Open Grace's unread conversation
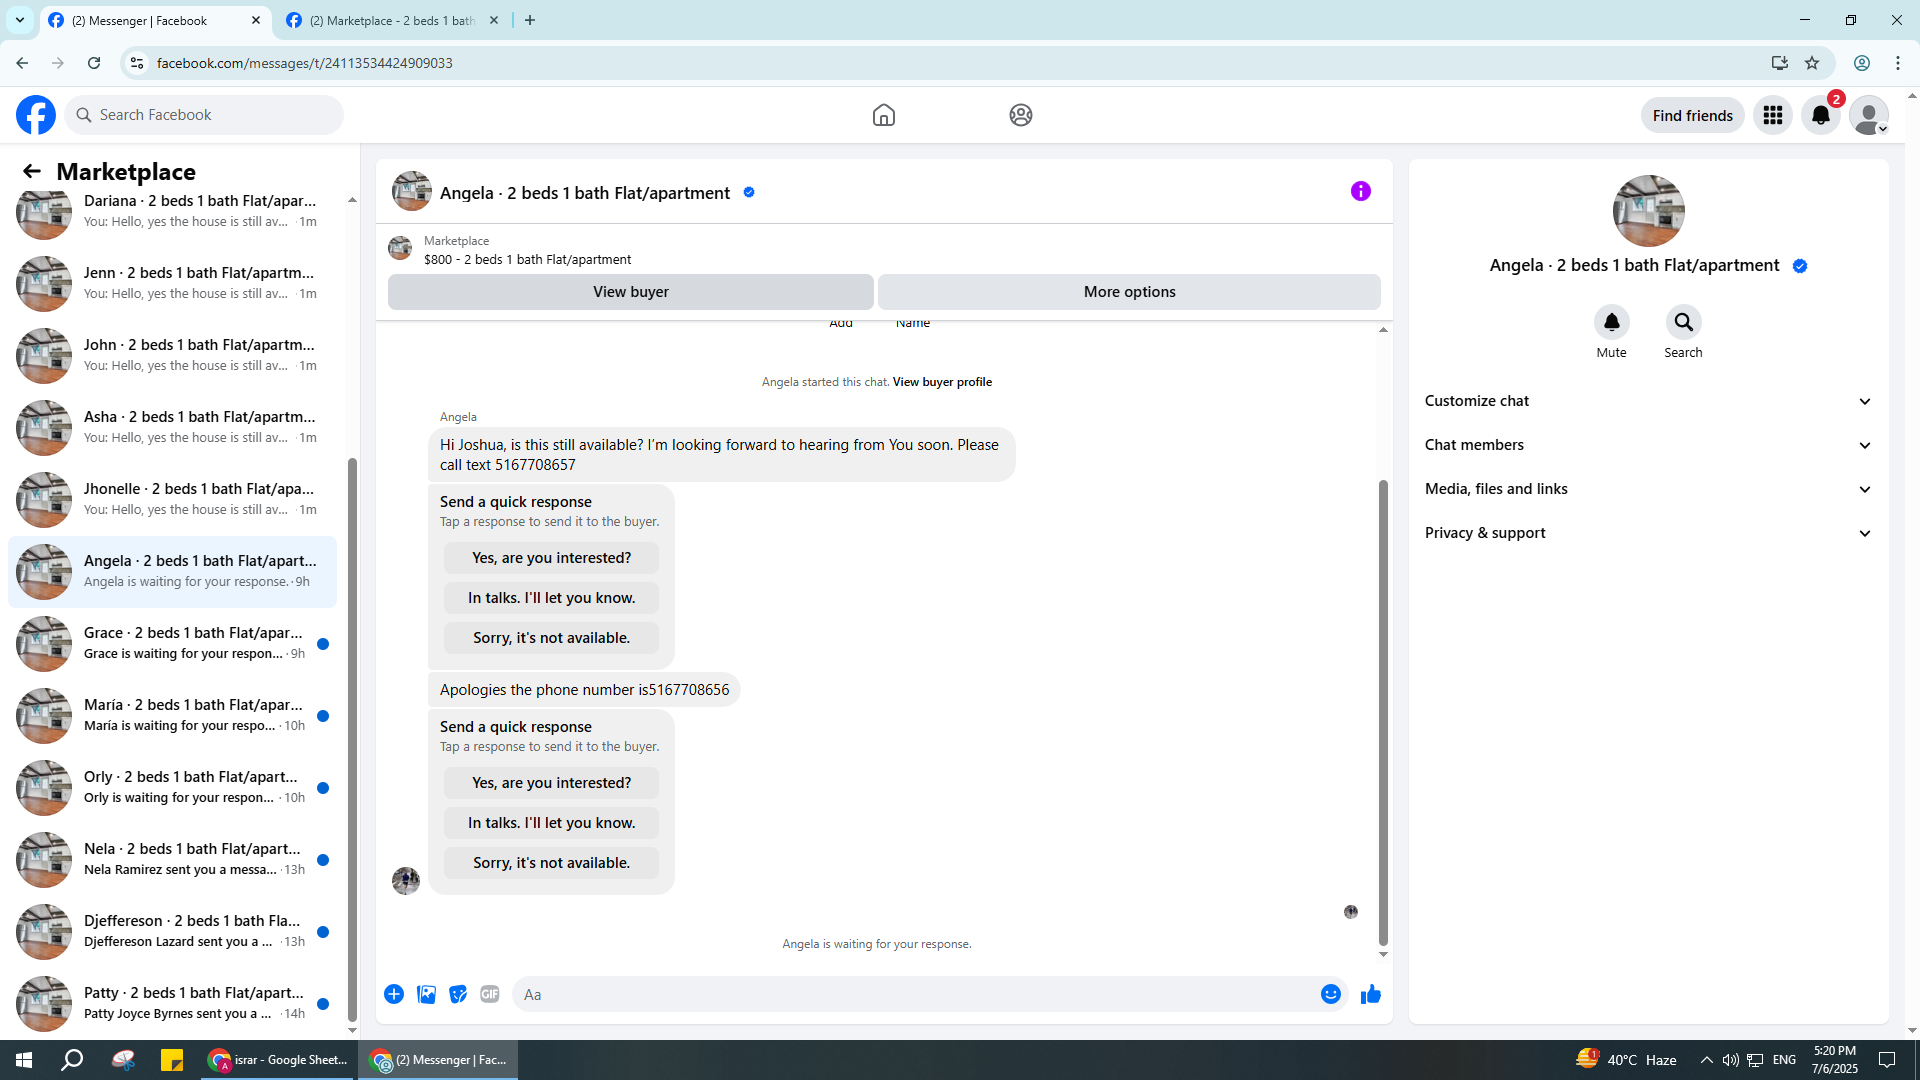Image resolution: width=1920 pixels, height=1080 pixels. point(172,643)
